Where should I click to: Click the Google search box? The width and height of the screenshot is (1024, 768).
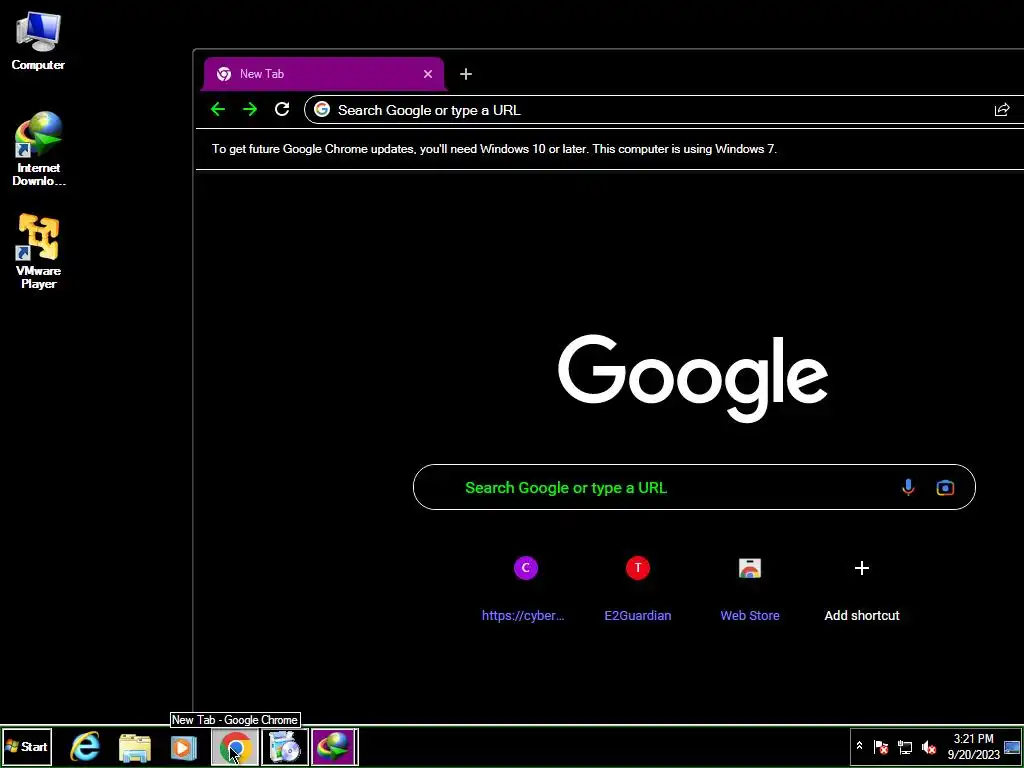[694, 487]
